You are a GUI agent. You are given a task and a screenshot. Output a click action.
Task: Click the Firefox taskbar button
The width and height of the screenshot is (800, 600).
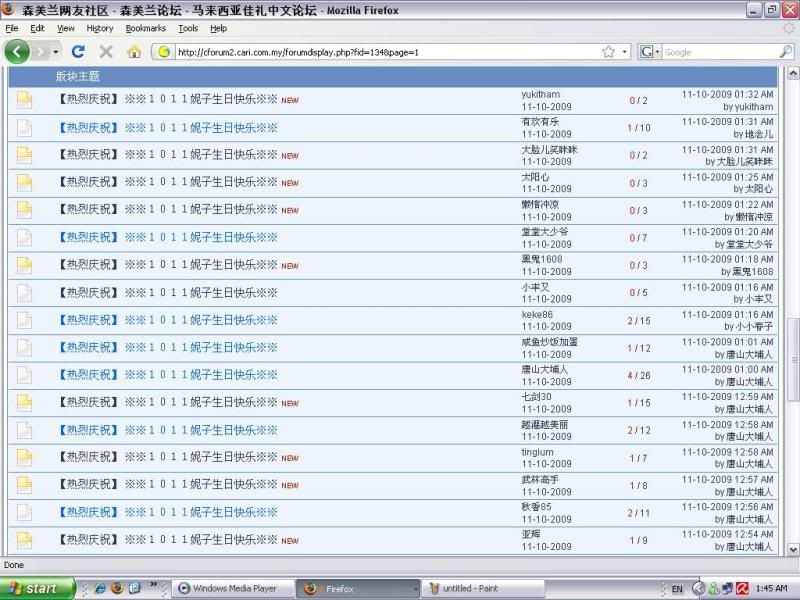coord(358,588)
